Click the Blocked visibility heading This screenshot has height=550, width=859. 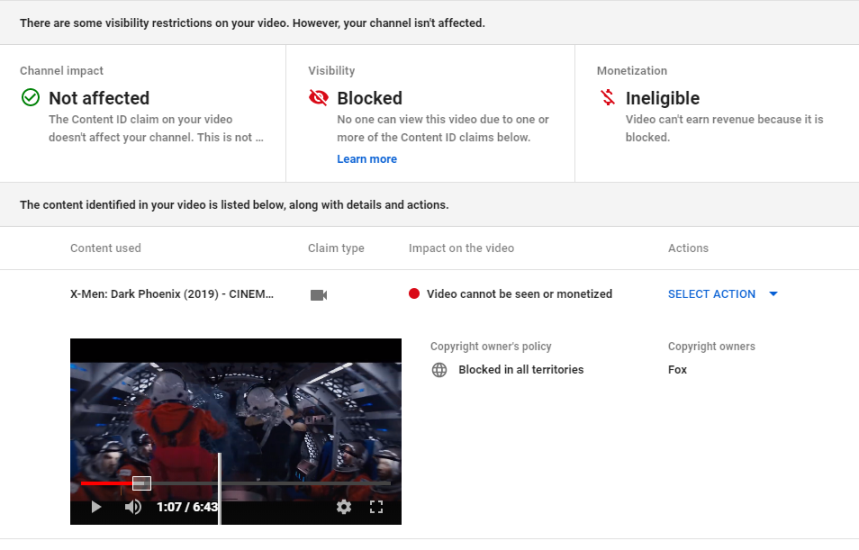click(370, 98)
